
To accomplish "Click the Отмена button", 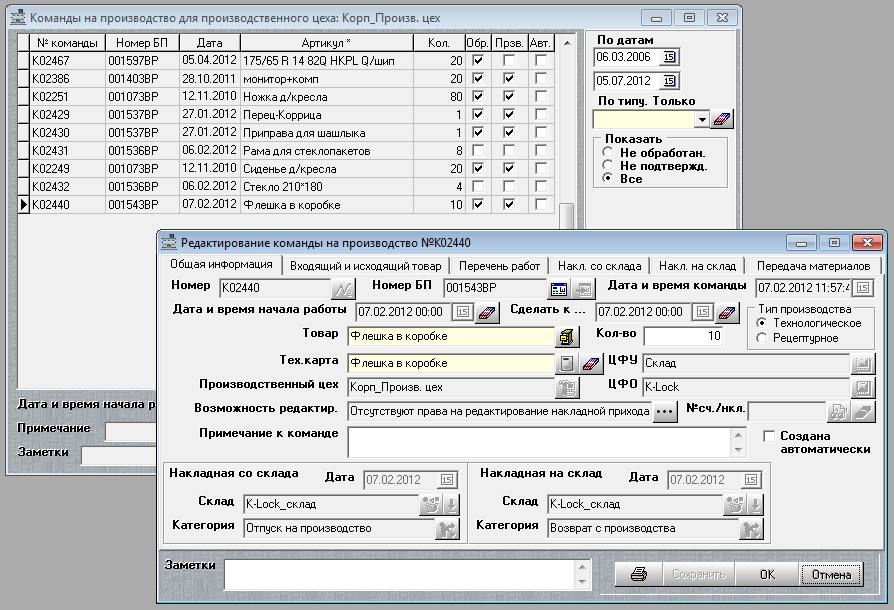I will [831, 575].
